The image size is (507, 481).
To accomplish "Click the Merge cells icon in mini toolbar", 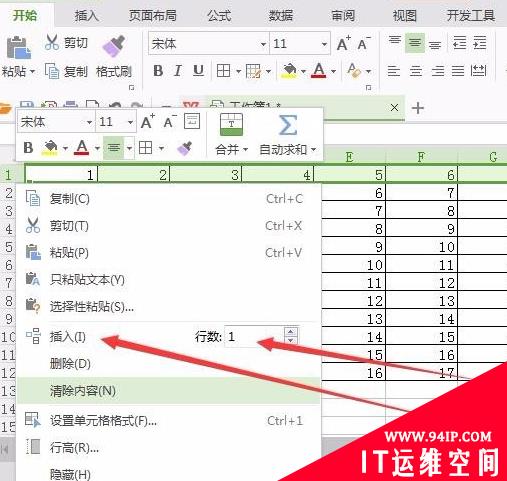I will point(231,124).
